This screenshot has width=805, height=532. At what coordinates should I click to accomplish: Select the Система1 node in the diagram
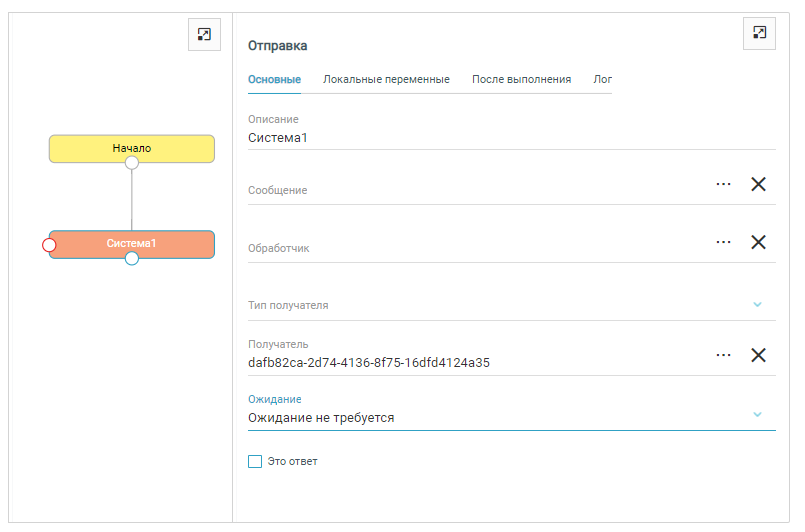point(132,243)
